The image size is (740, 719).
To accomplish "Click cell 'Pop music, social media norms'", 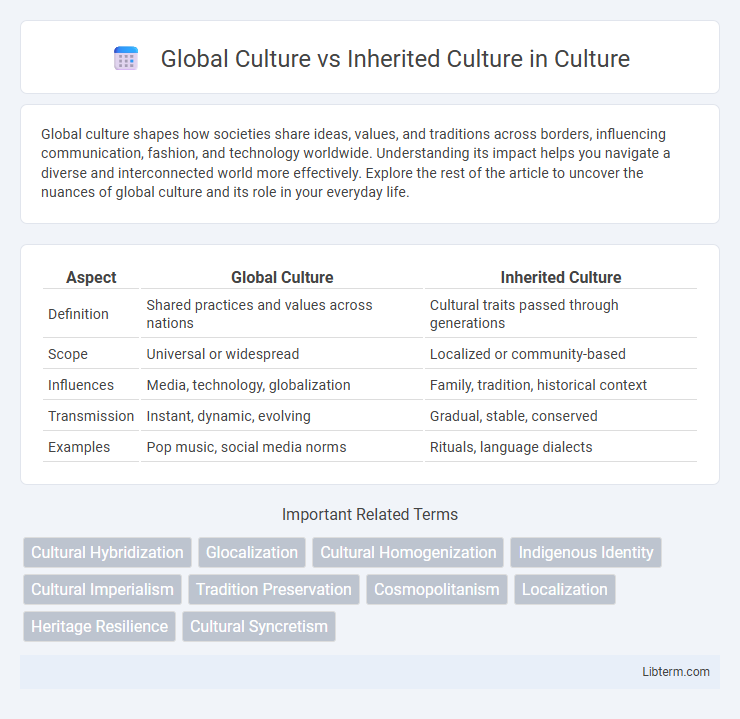I will pos(282,447).
